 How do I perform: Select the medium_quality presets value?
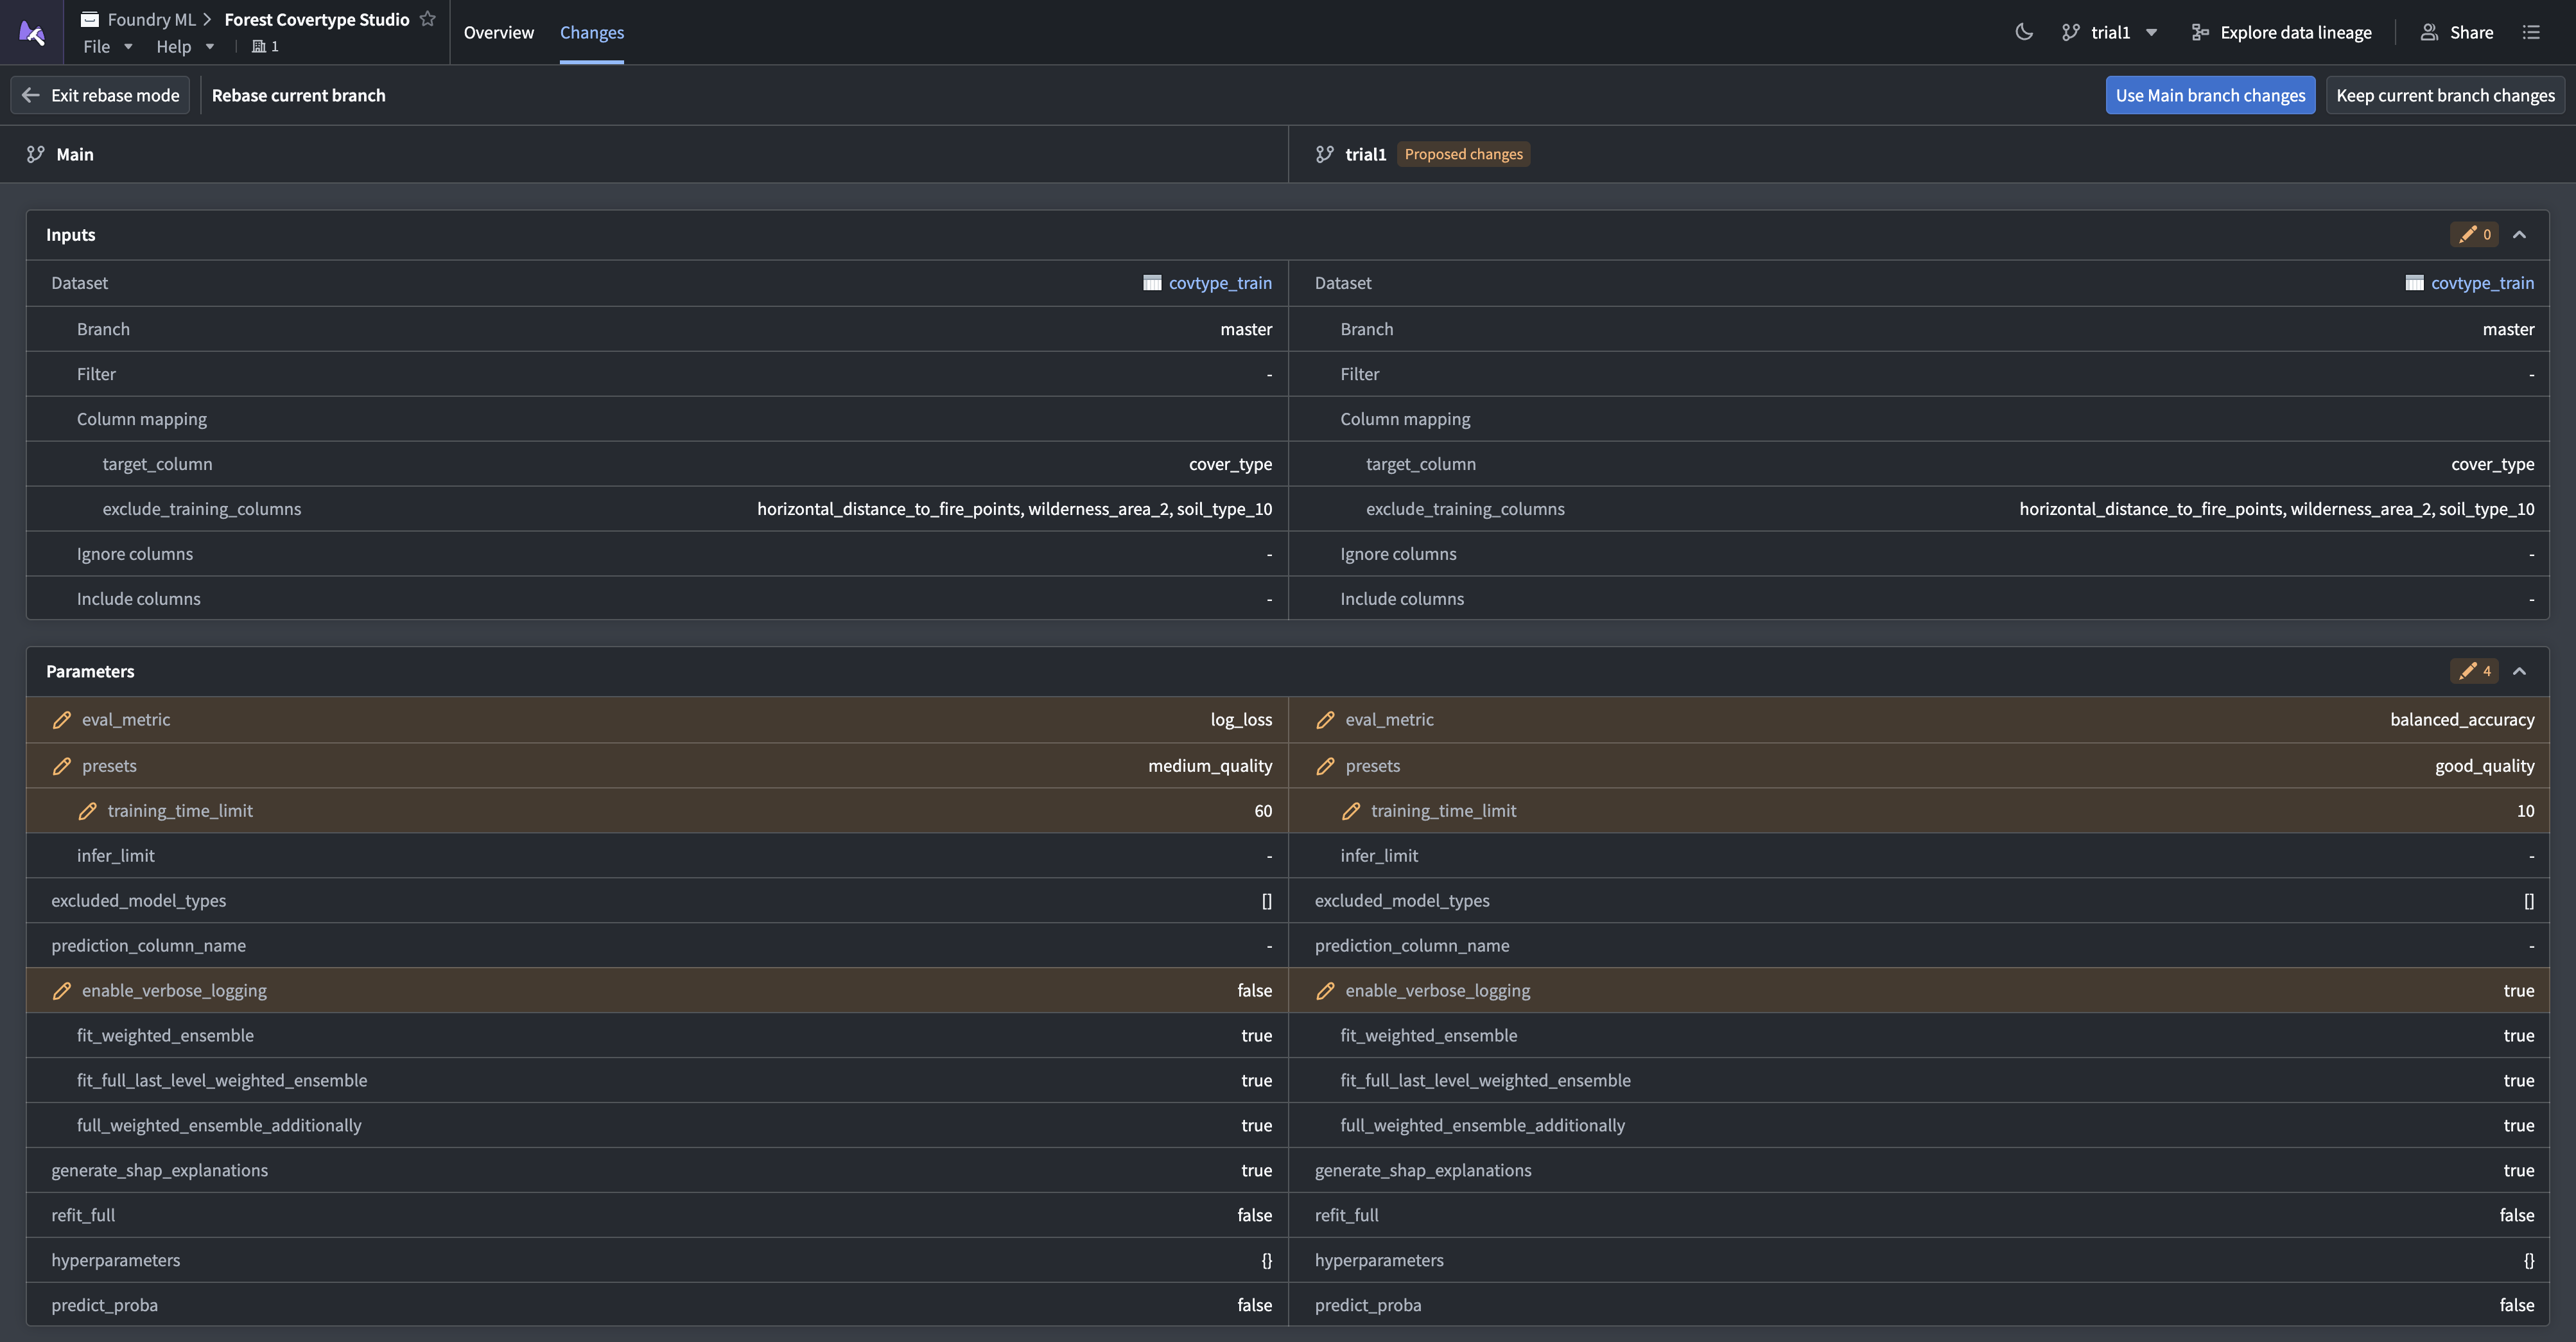pyautogui.click(x=1210, y=766)
